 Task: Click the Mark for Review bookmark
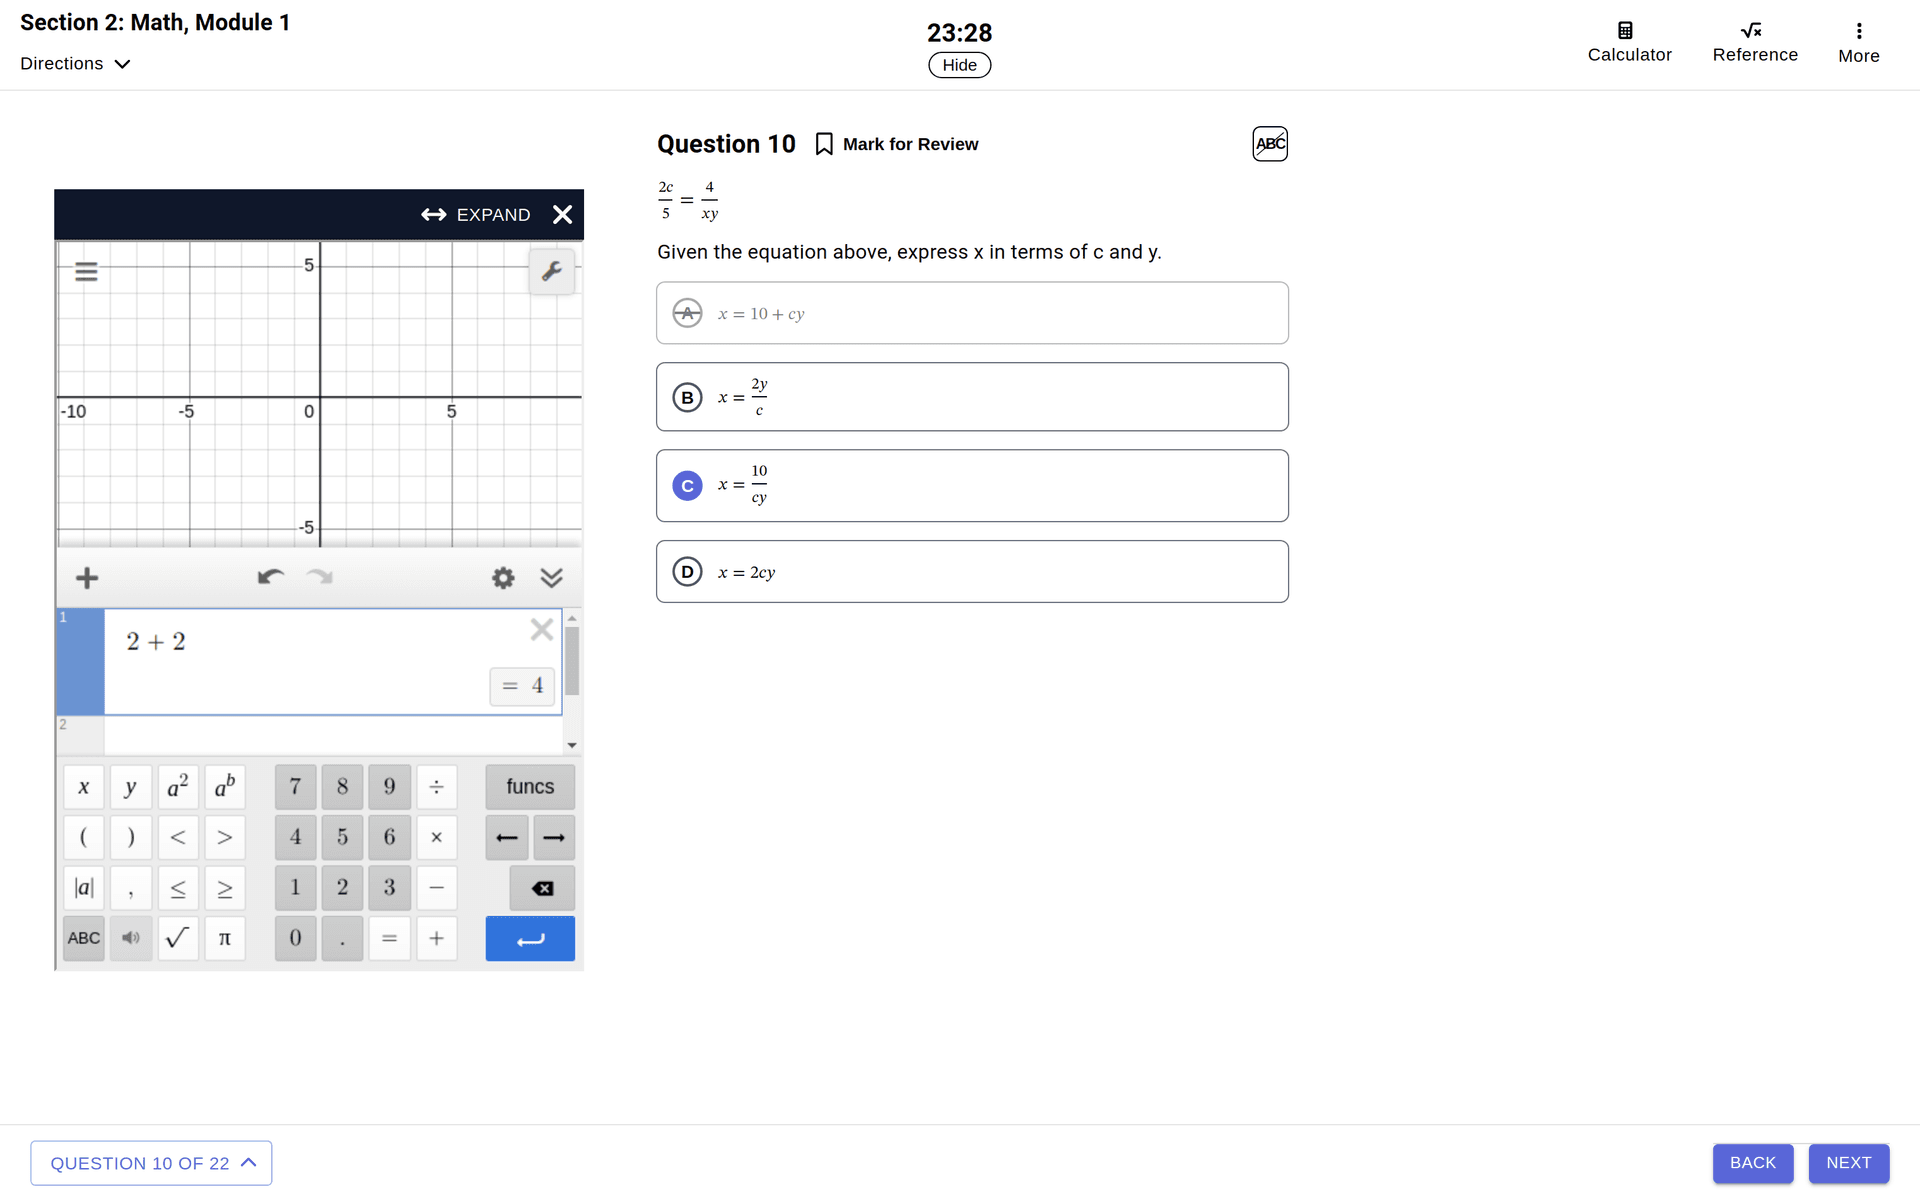coord(824,145)
